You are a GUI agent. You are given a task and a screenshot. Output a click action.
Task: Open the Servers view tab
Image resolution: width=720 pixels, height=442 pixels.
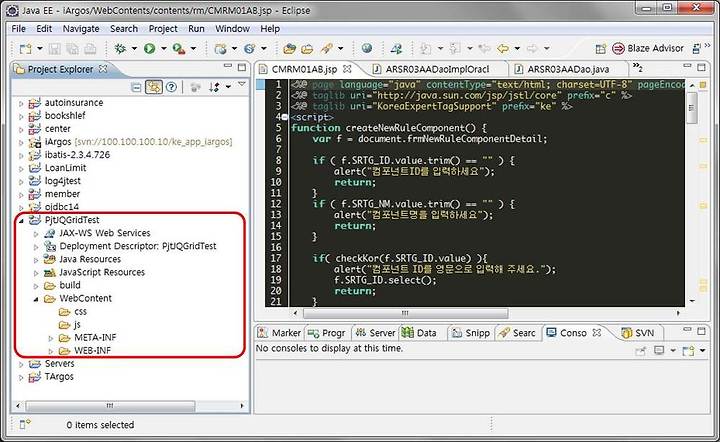tap(376, 333)
